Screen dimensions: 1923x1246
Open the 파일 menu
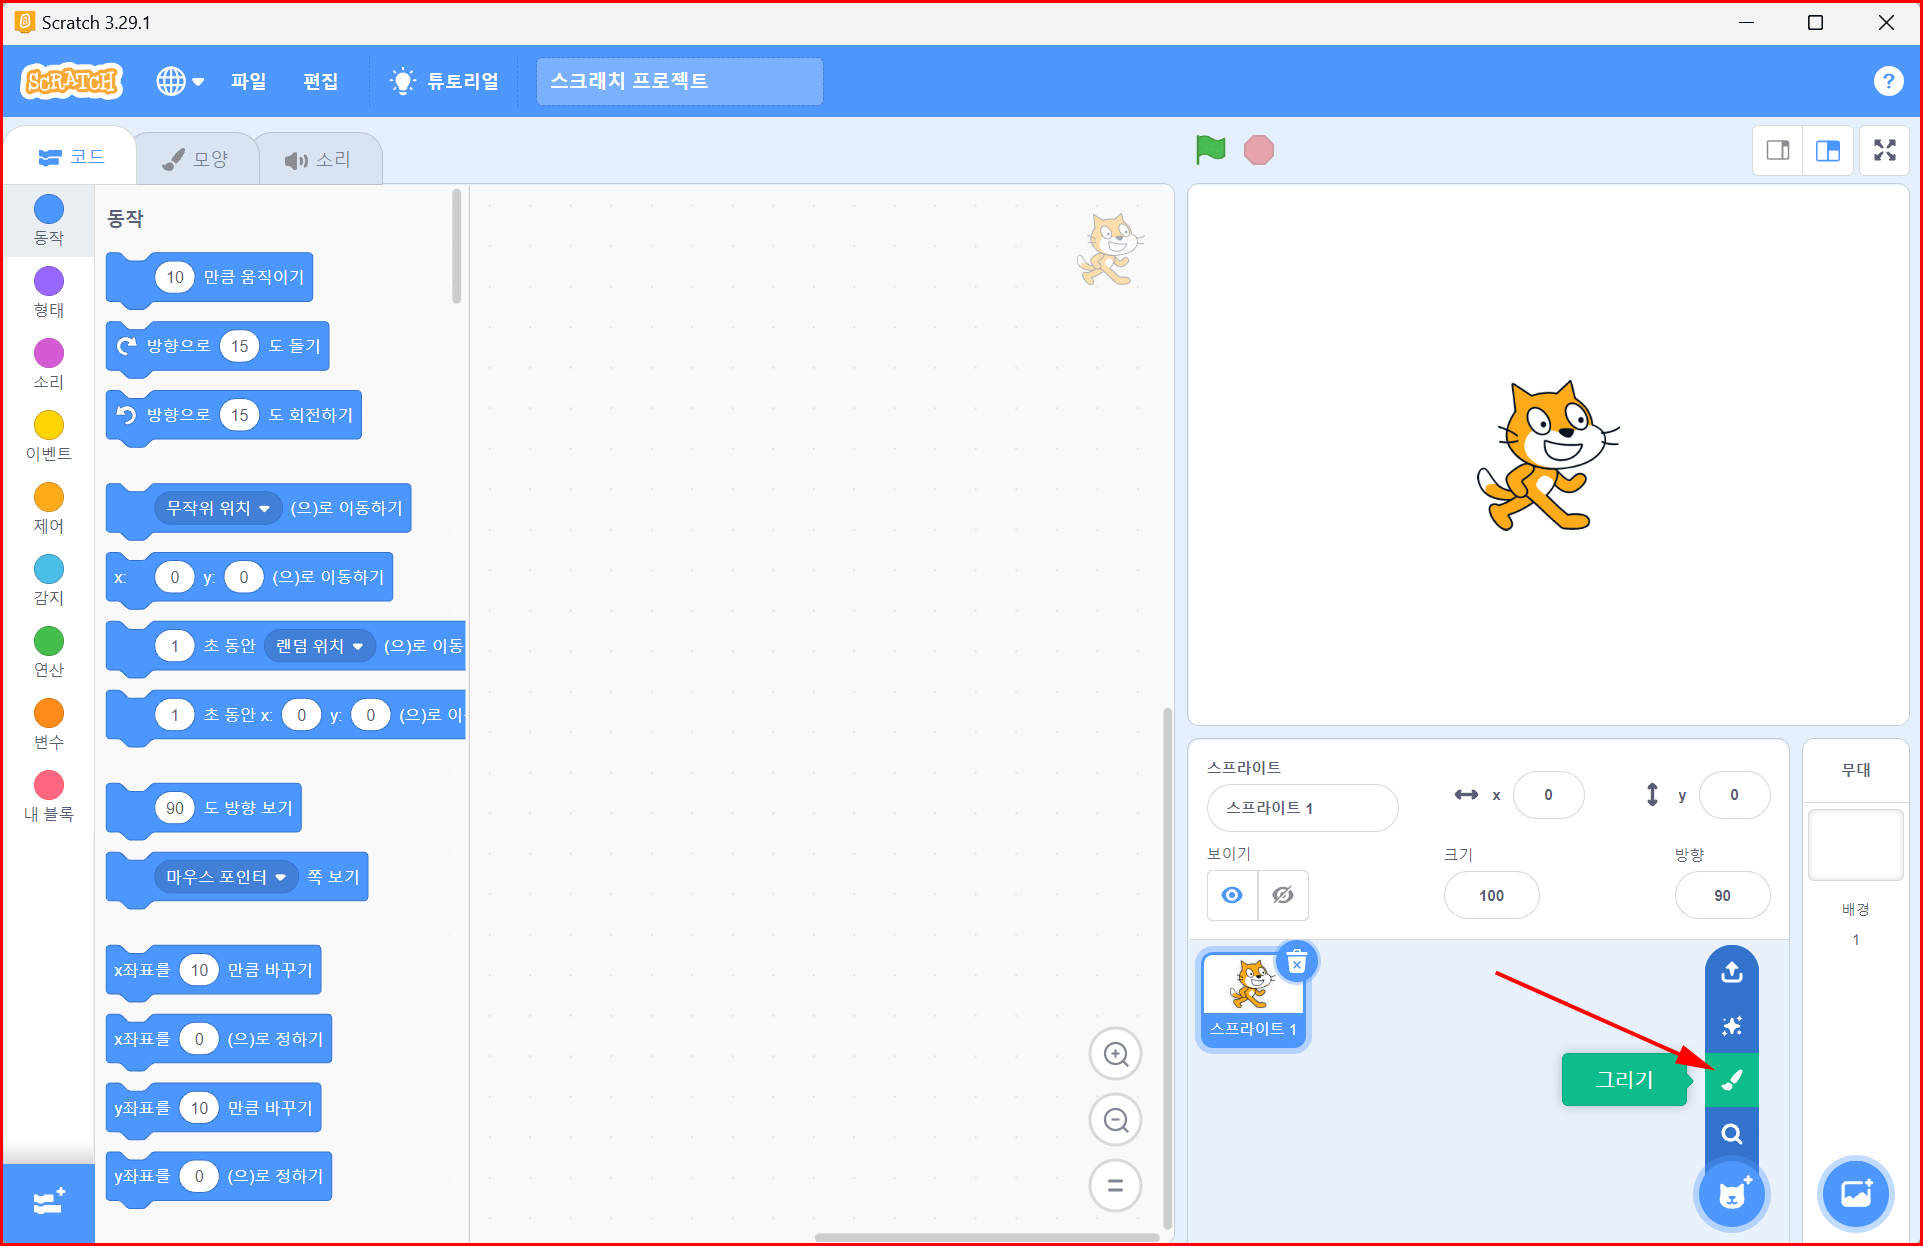click(x=248, y=81)
